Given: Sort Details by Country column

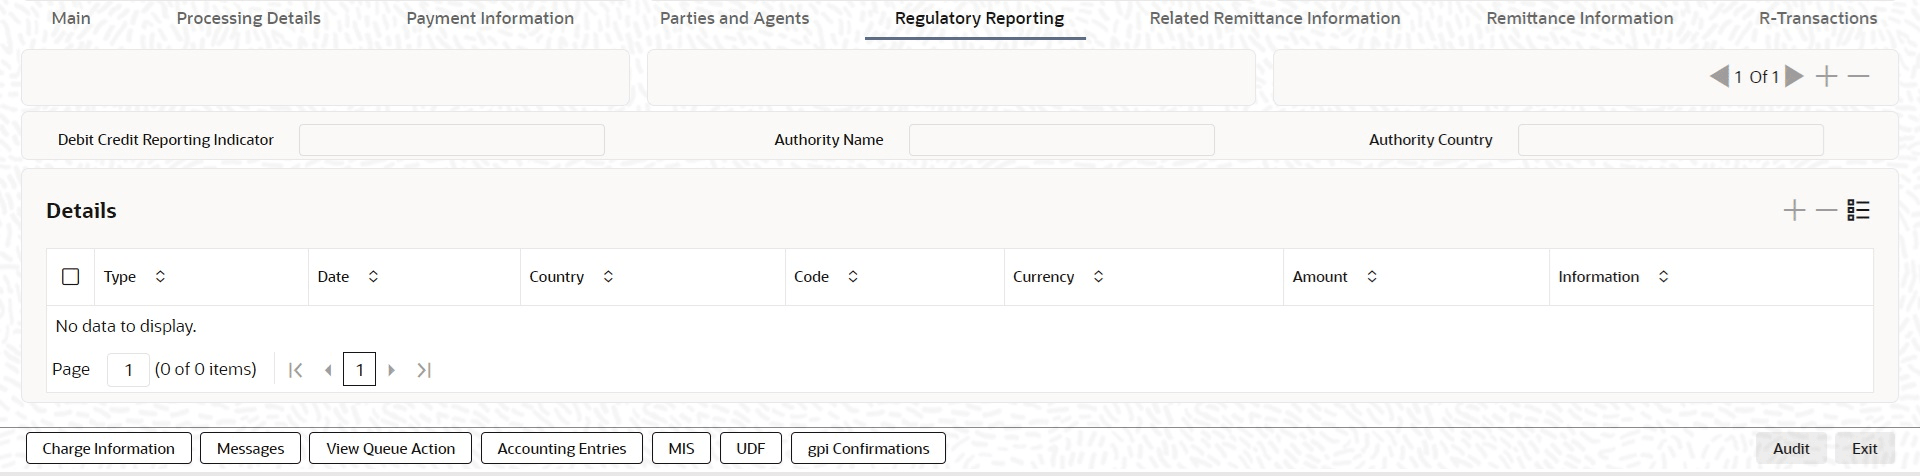Looking at the screenshot, I should tap(608, 277).
